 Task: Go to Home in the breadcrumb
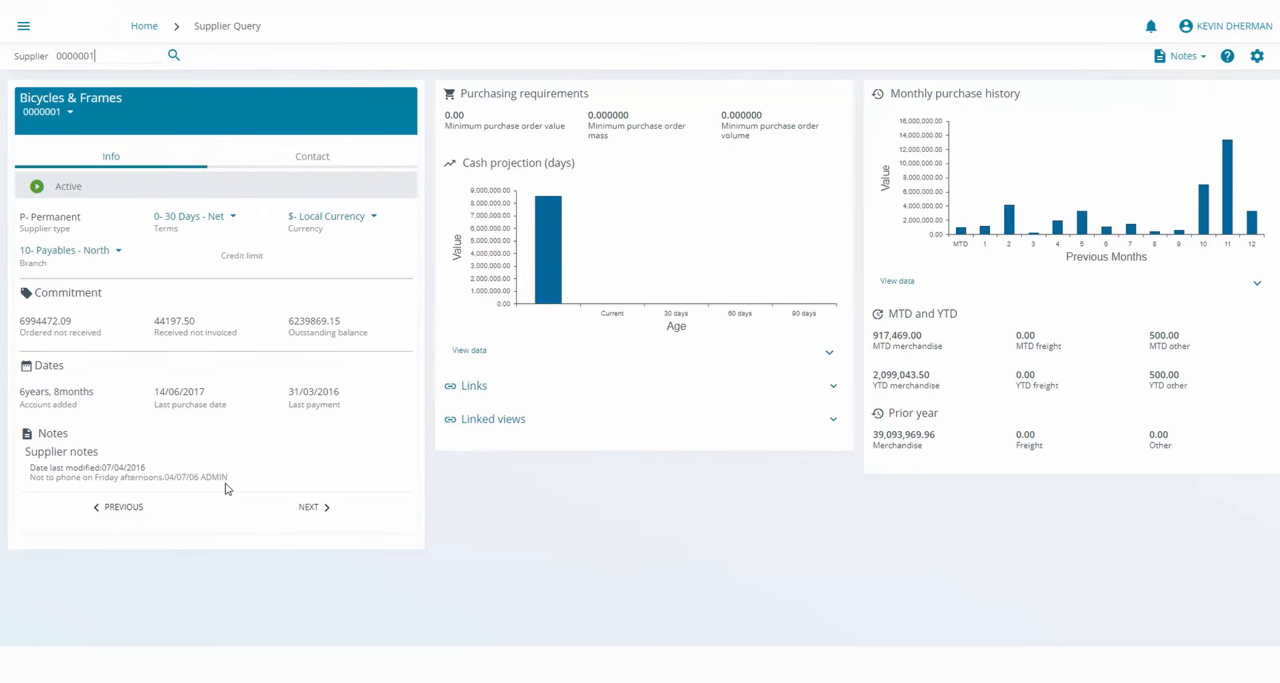(144, 26)
